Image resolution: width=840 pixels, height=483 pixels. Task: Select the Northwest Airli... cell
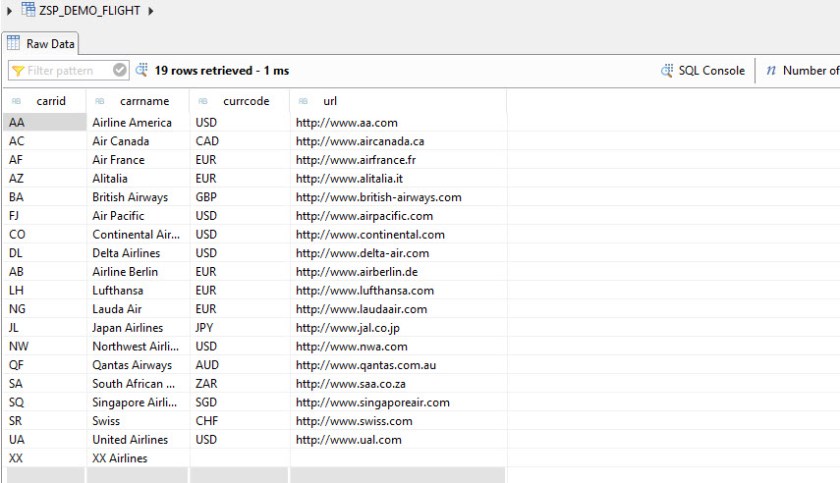pos(138,346)
